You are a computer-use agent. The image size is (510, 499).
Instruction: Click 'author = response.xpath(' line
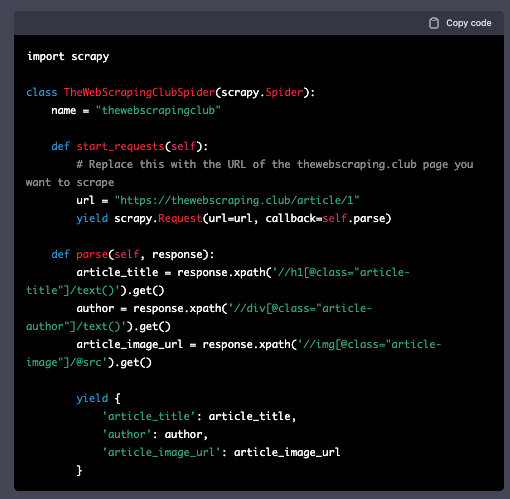224,308
